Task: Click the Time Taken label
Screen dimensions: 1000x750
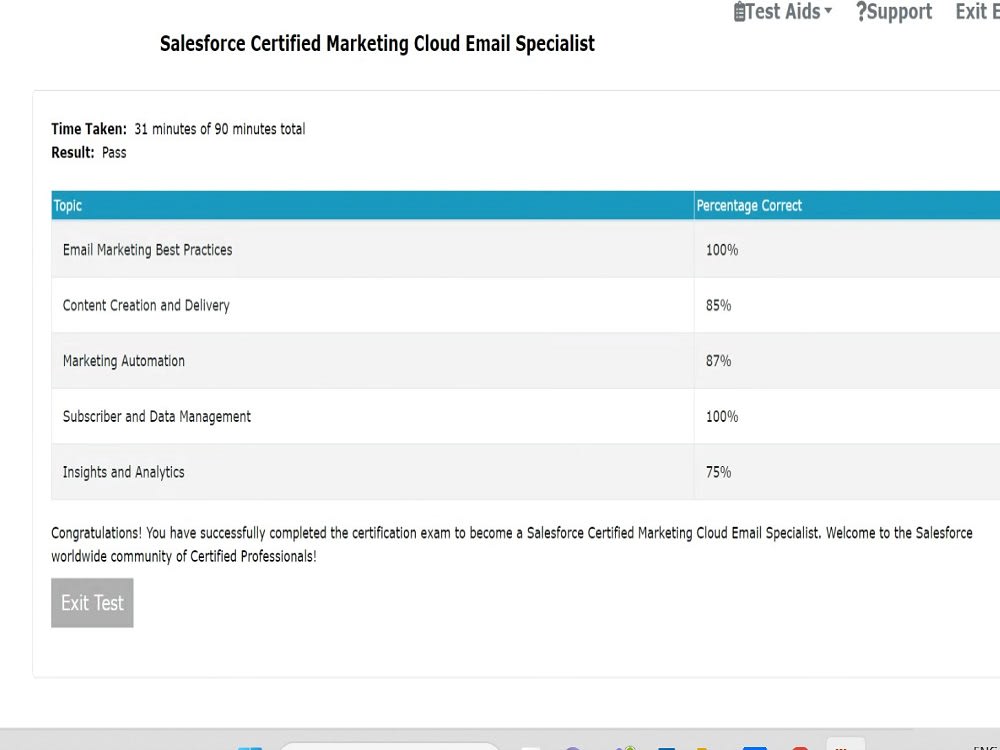Action: coord(89,129)
